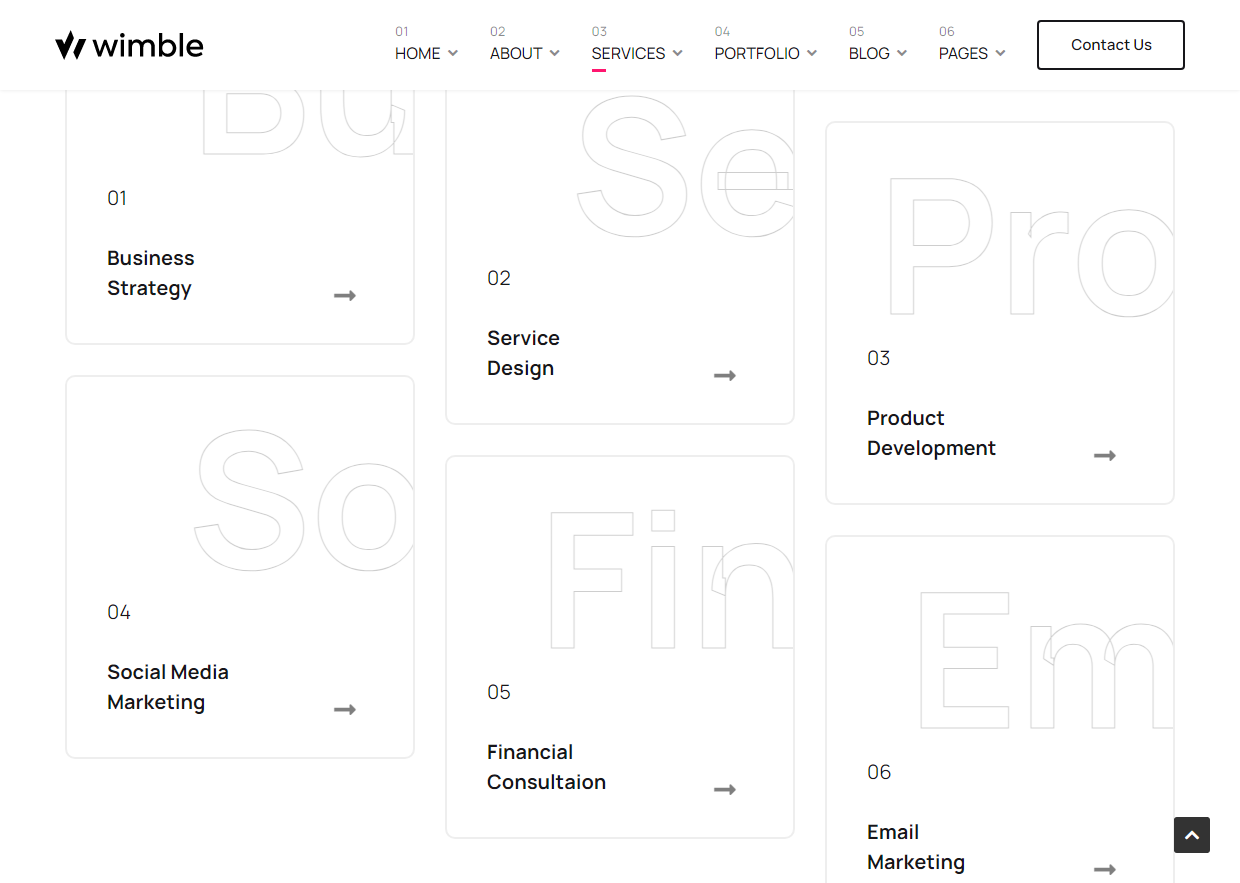Screen dimensions: 1240x883
Task: Click the arrow on Product Development card
Action: pos(1105,456)
